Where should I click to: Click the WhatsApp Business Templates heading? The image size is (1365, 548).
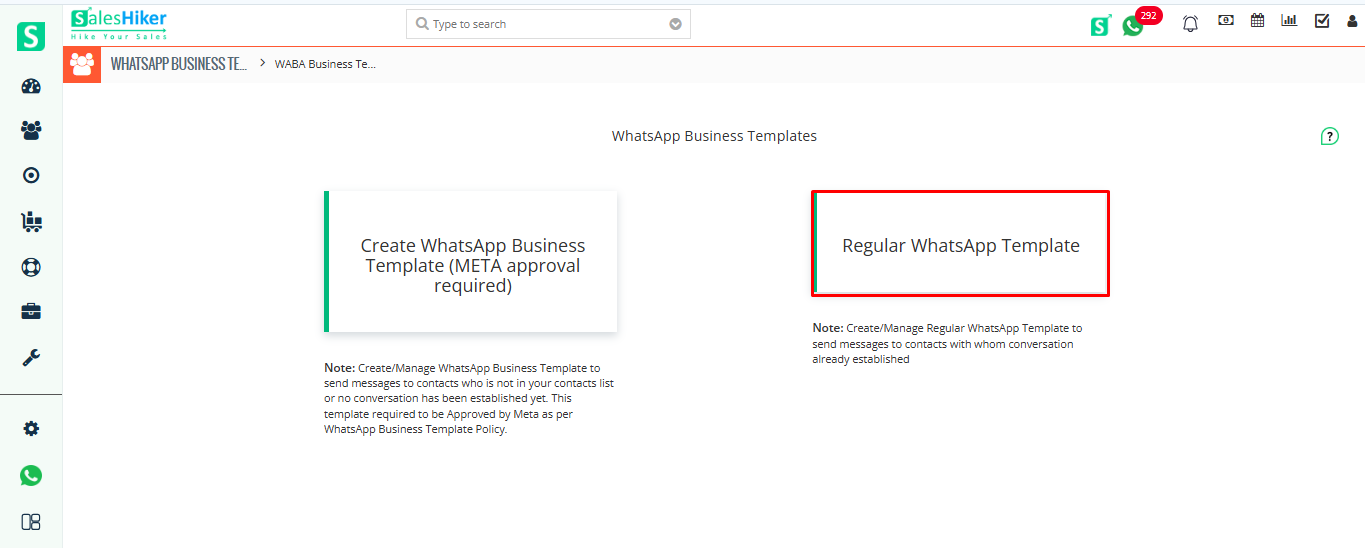pos(714,136)
